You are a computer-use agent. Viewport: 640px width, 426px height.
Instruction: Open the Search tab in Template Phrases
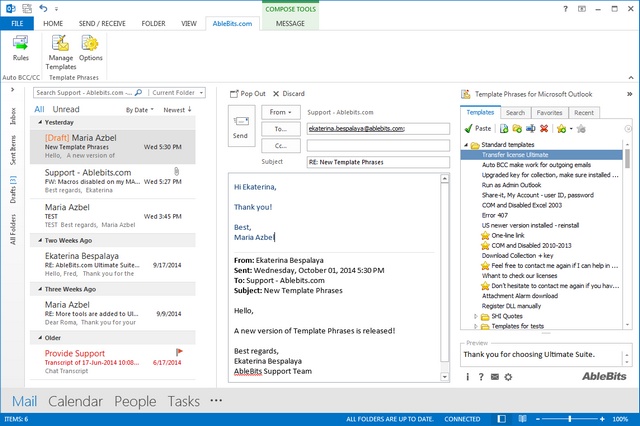515,113
